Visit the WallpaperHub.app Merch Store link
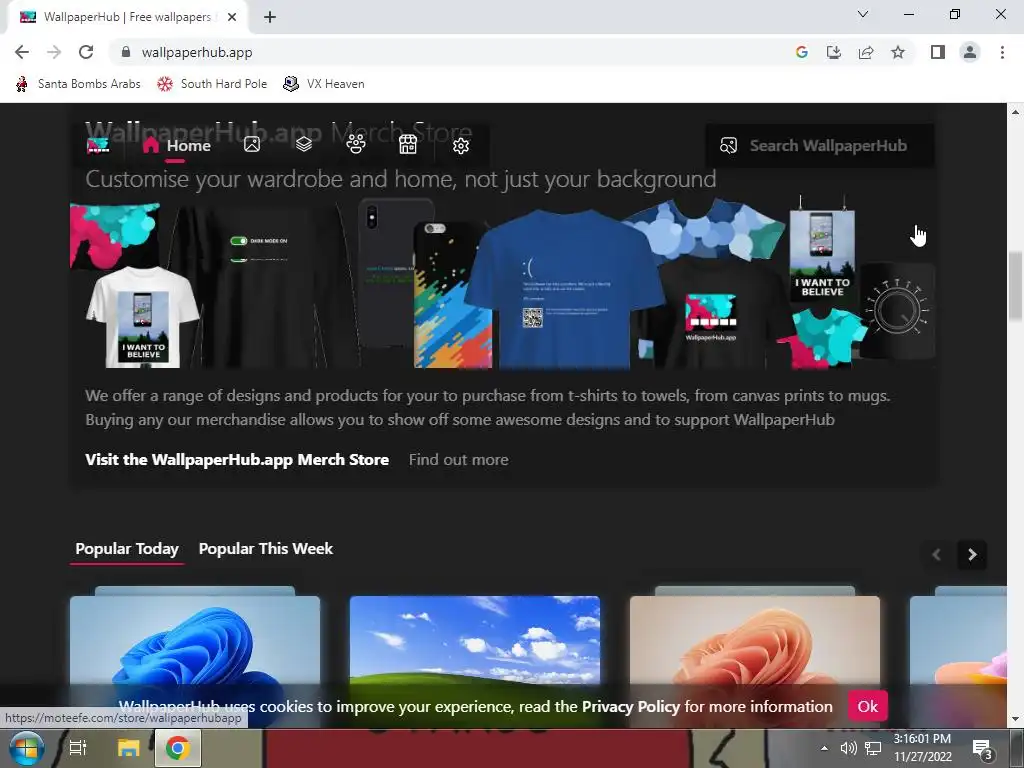Image resolution: width=1024 pixels, height=768 pixels. pyautogui.click(x=237, y=459)
